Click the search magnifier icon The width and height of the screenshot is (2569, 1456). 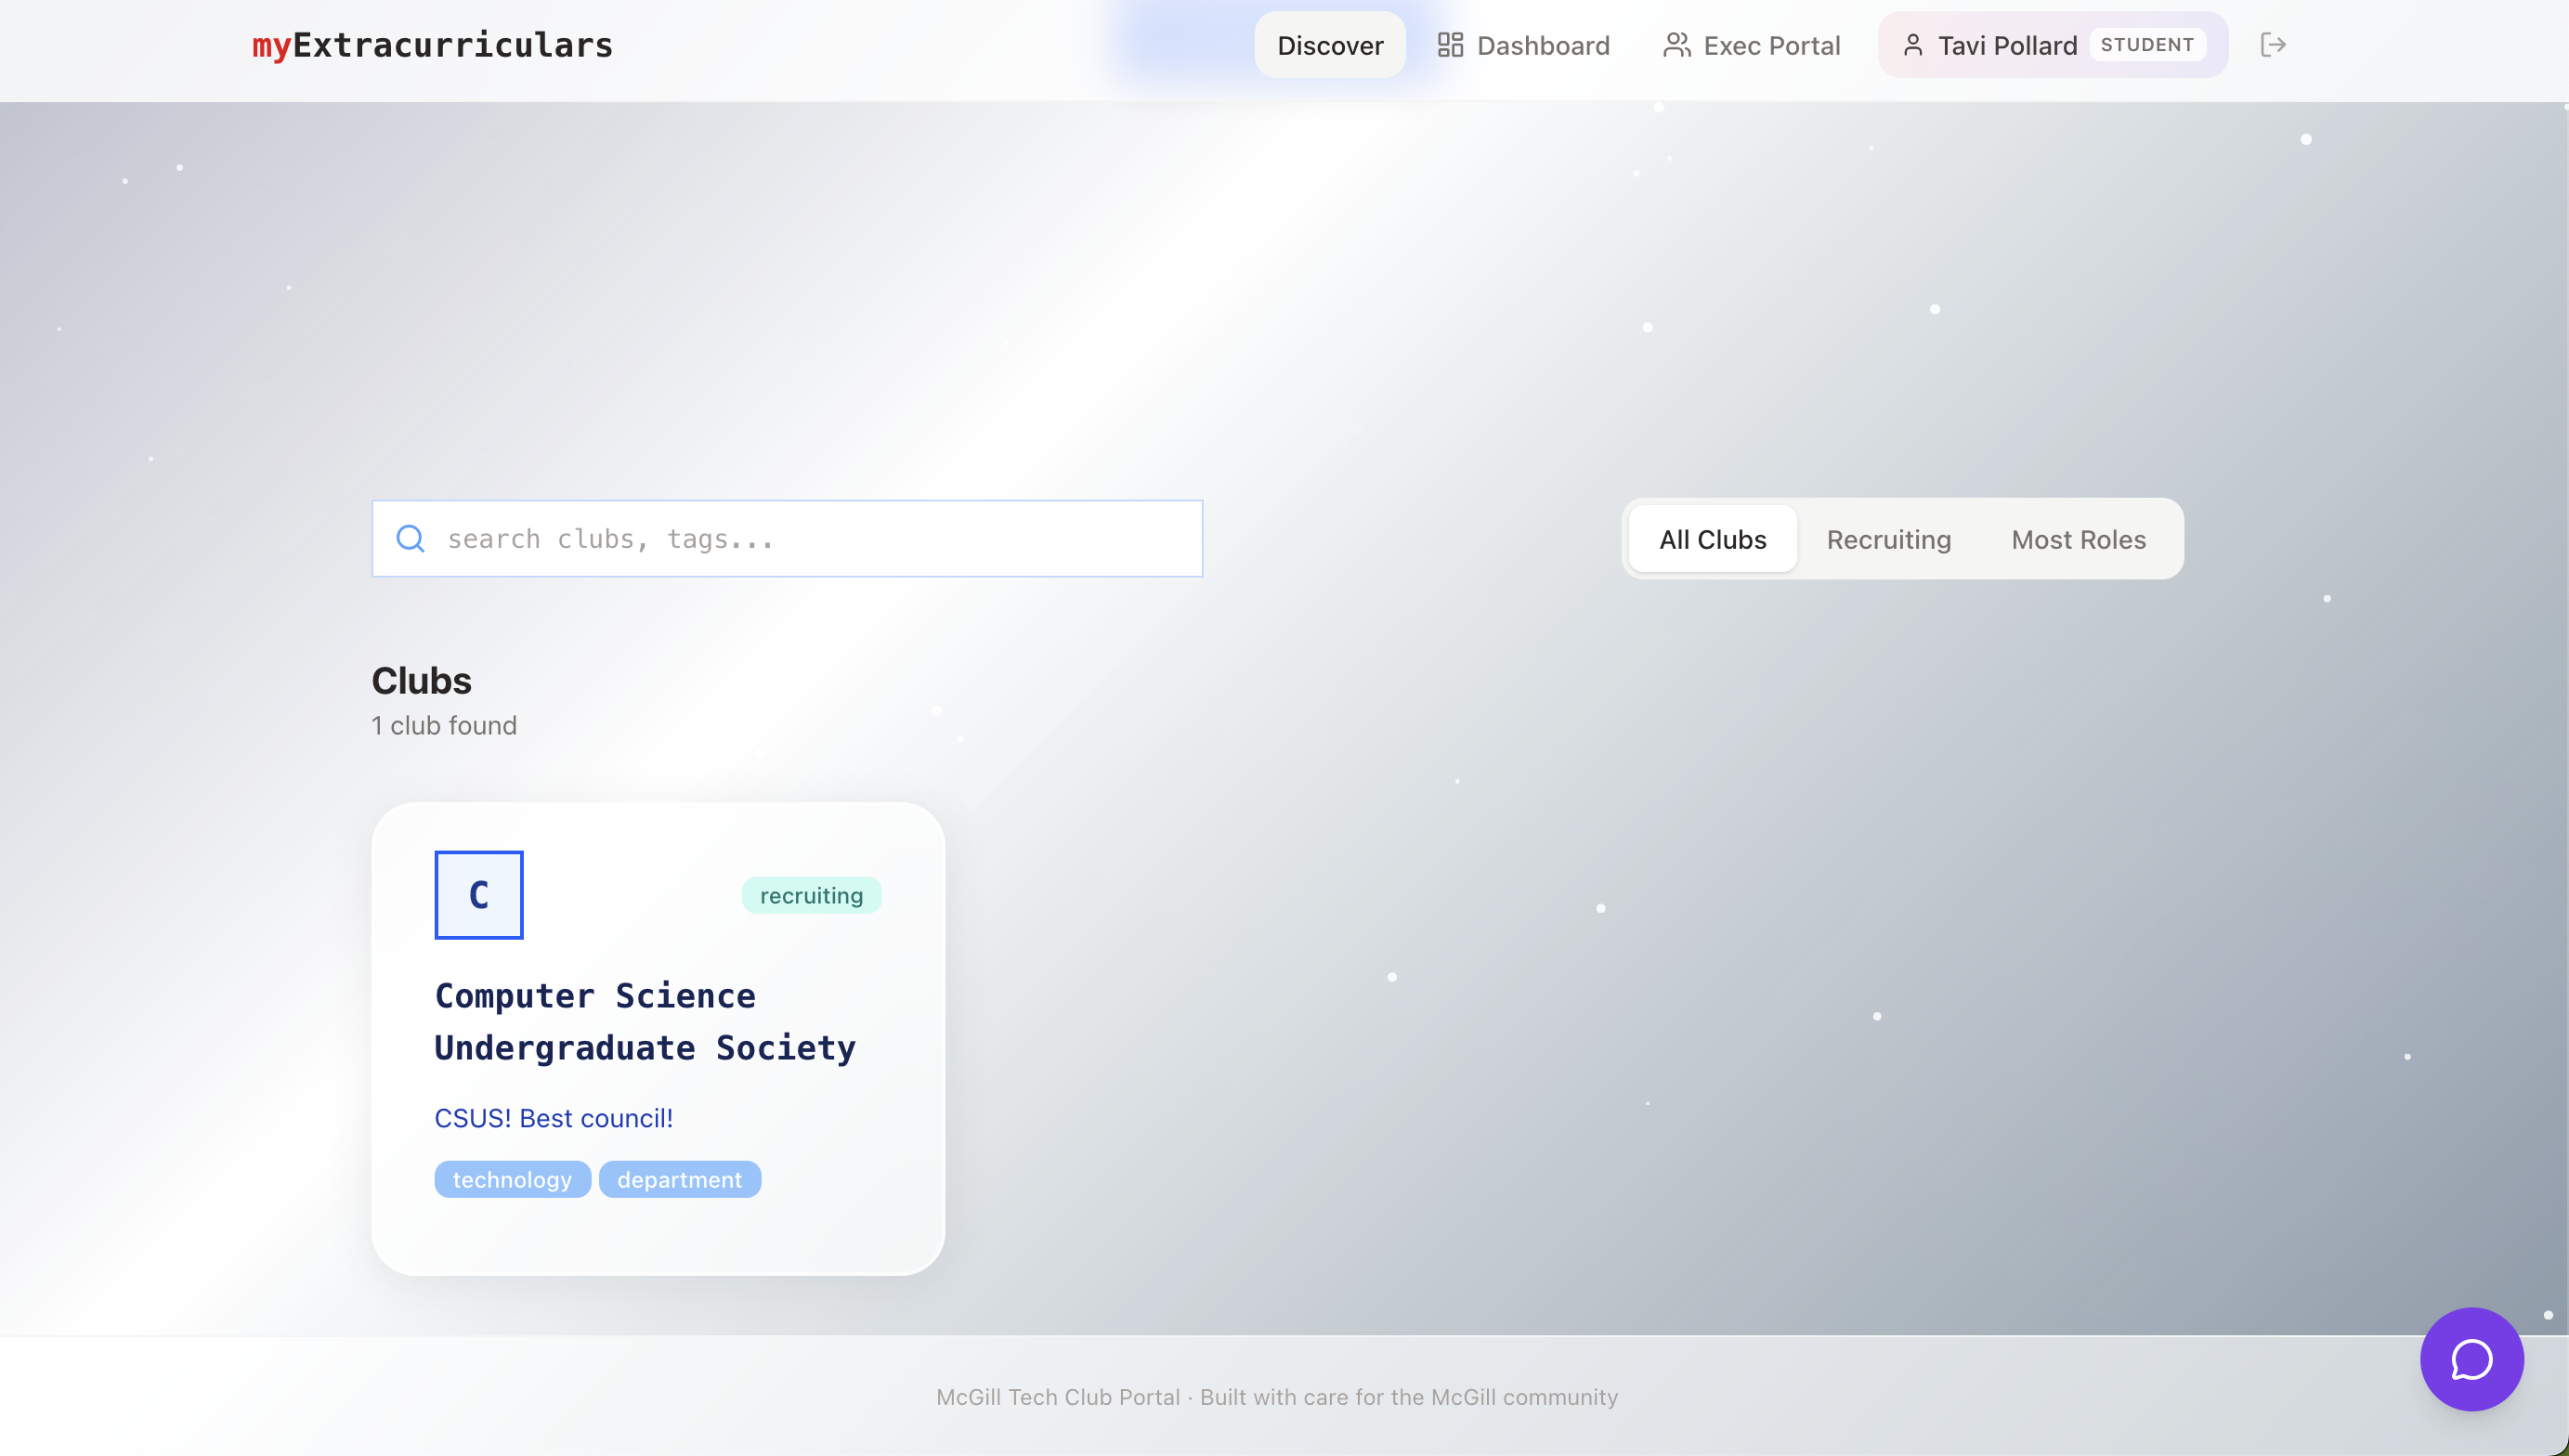pyautogui.click(x=410, y=539)
